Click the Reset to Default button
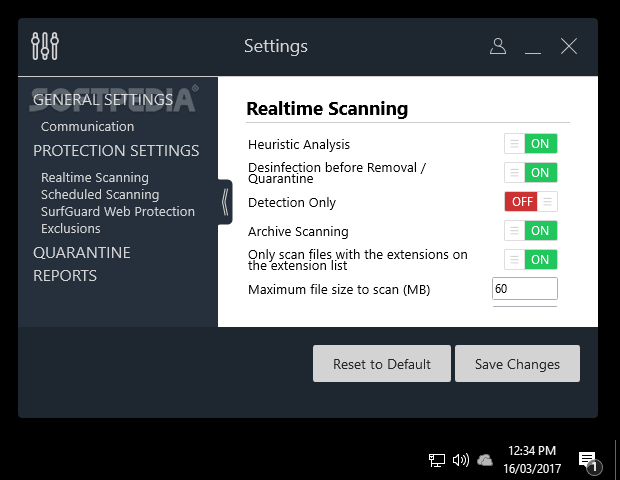620x480 pixels. click(382, 364)
